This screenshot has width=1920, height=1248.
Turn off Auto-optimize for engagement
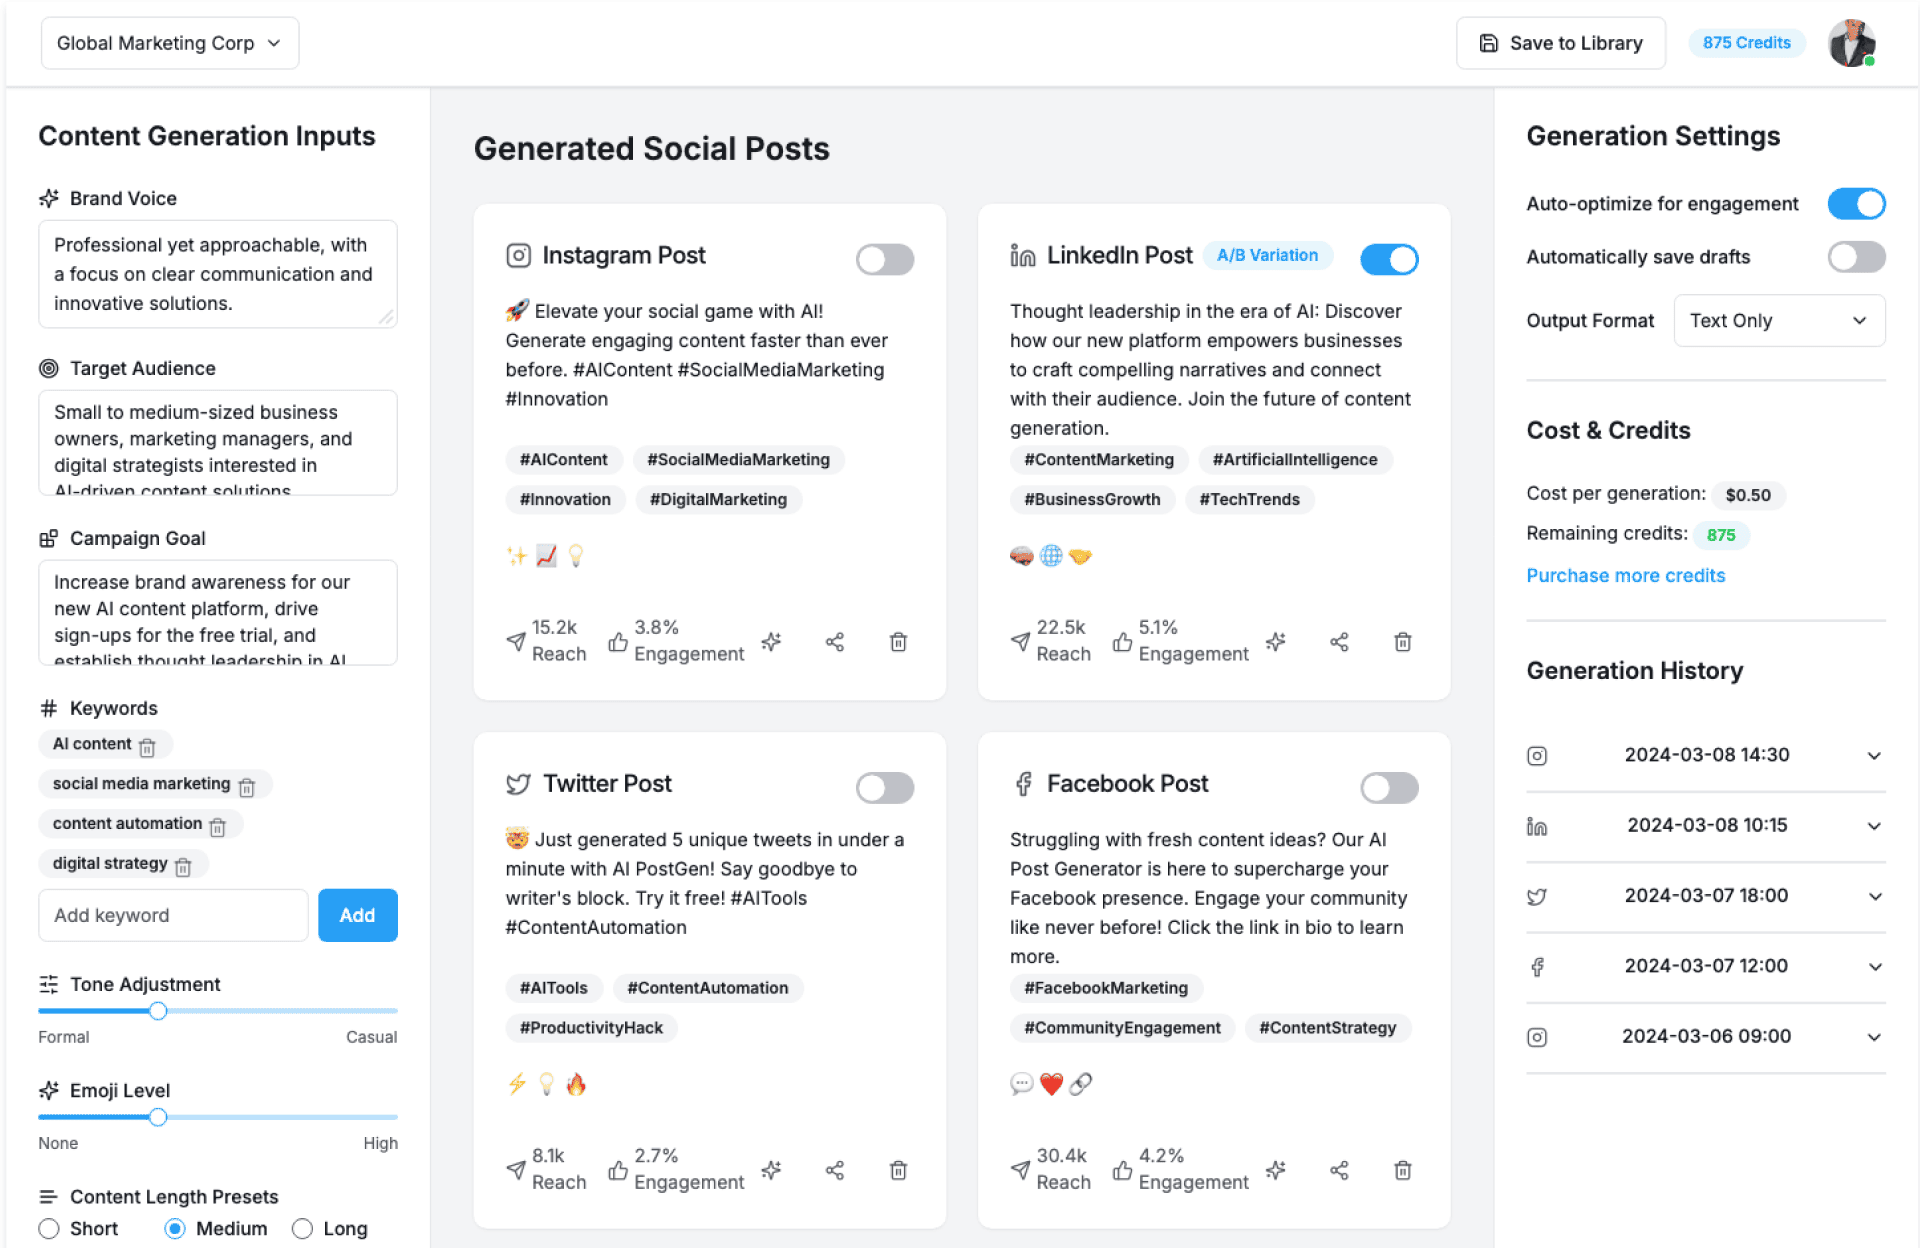[1856, 204]
